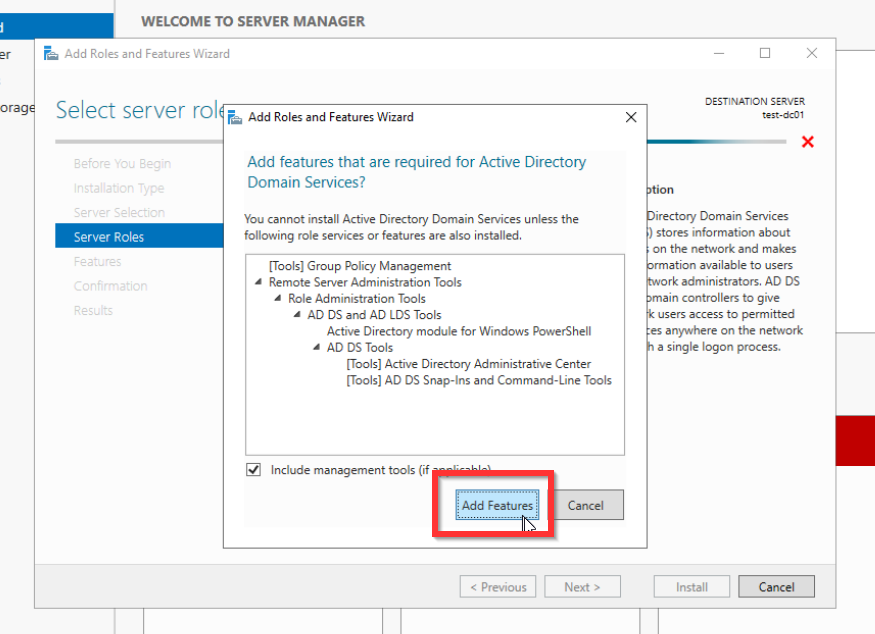Open the Server Roles step
The height and width of the screenshot is (634, 875).
[139, 236]
